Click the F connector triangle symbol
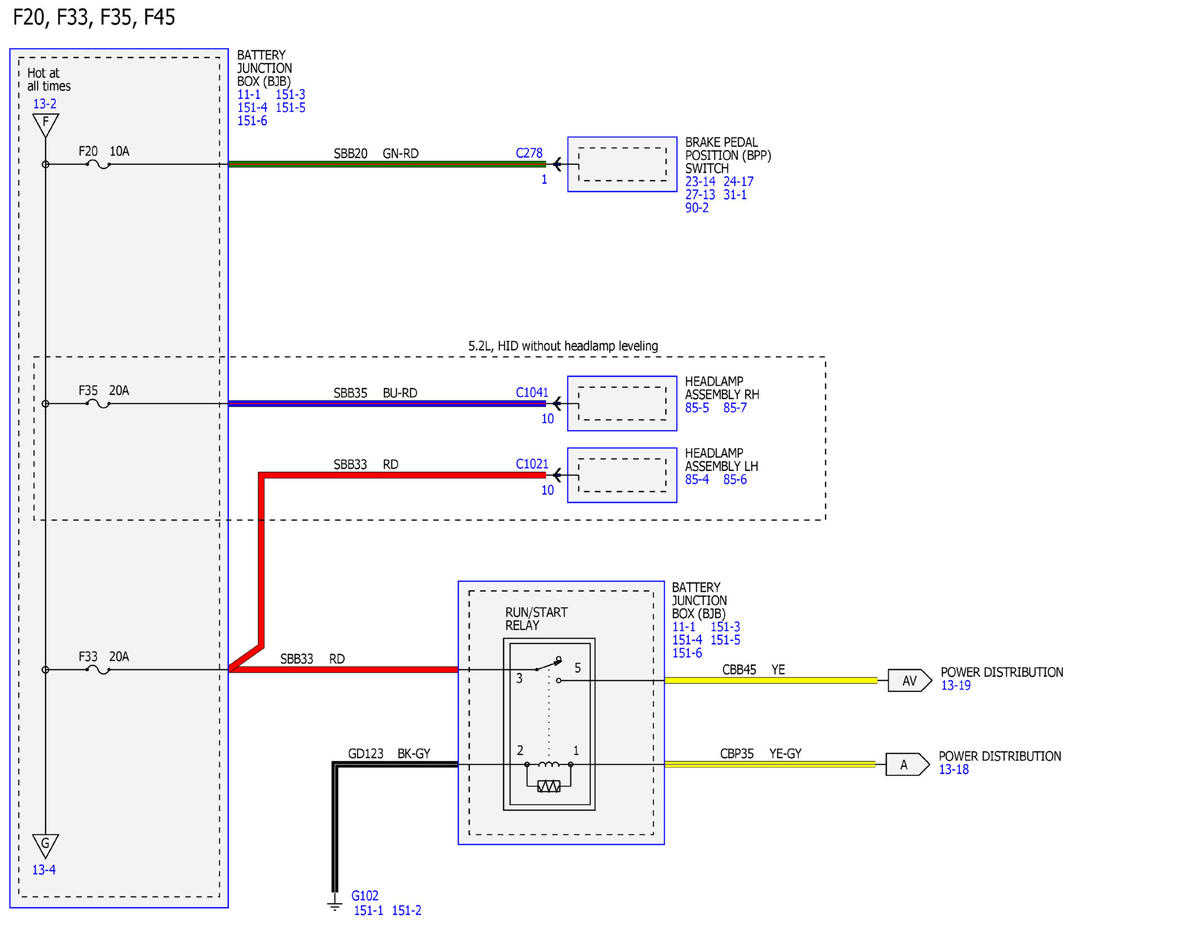 pos(45,125)
